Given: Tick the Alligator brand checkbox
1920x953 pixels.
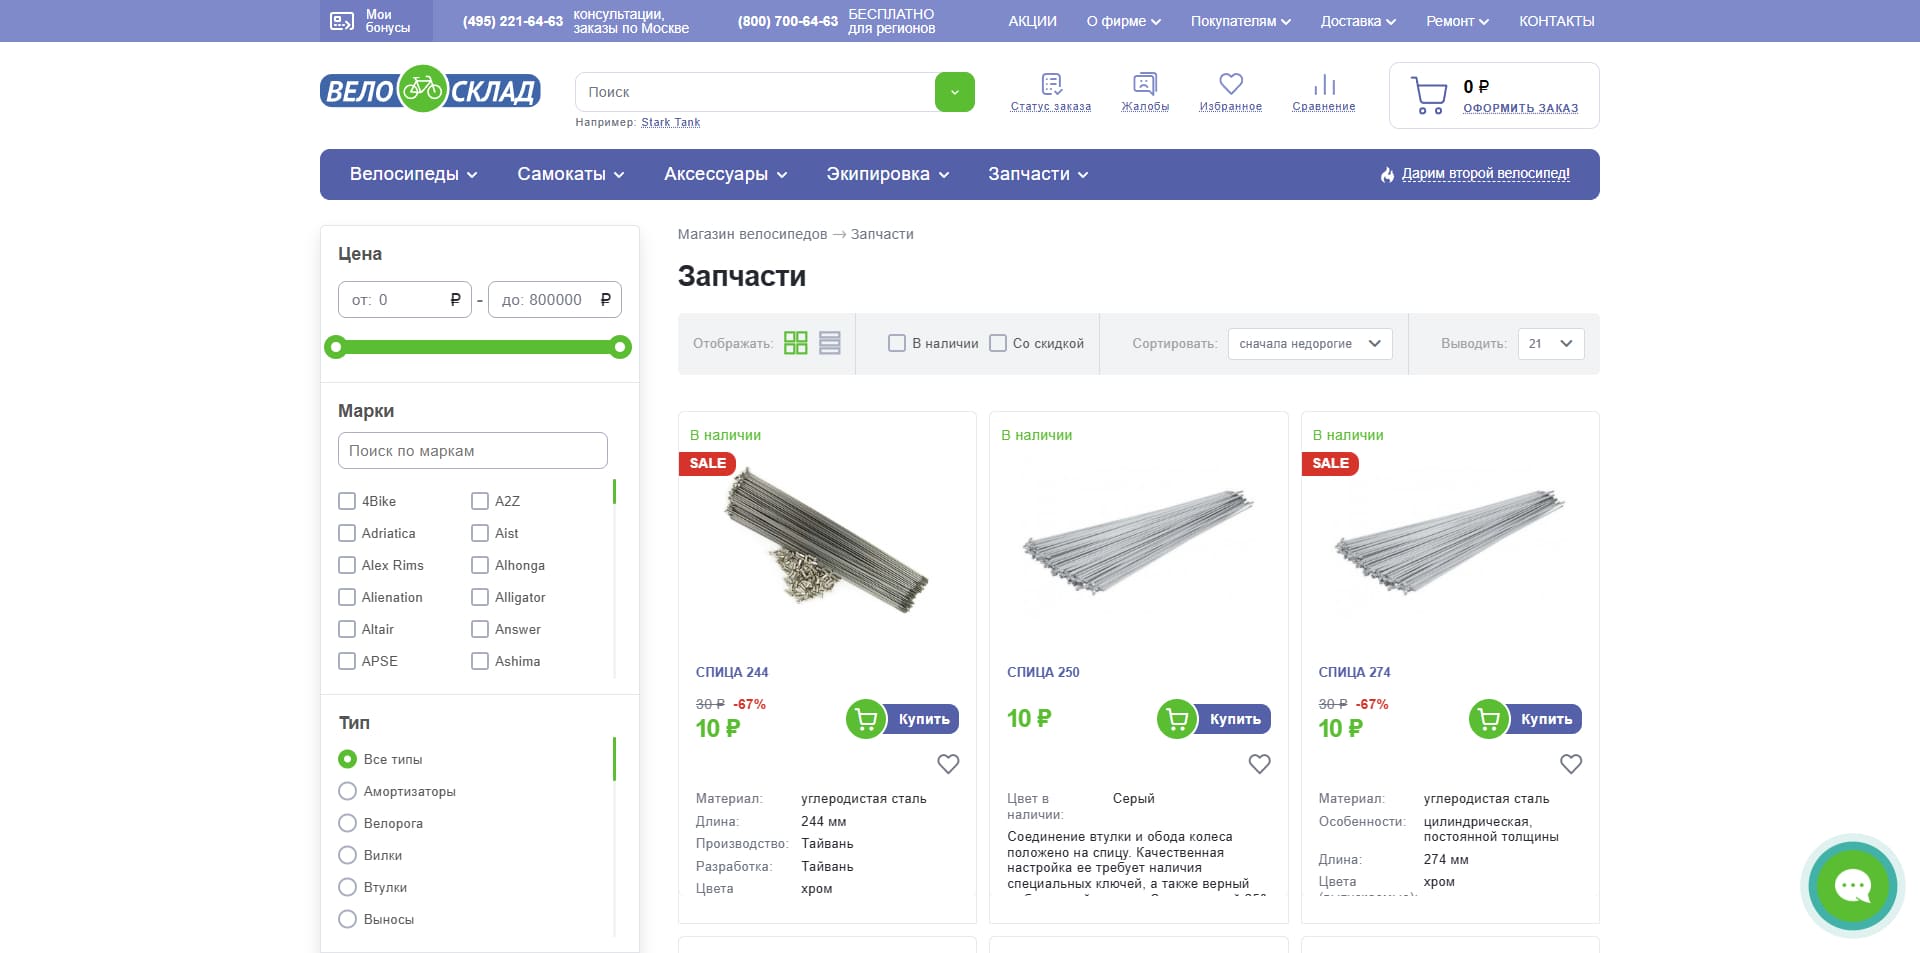Looking at the screenshot, I should point(480,597).
